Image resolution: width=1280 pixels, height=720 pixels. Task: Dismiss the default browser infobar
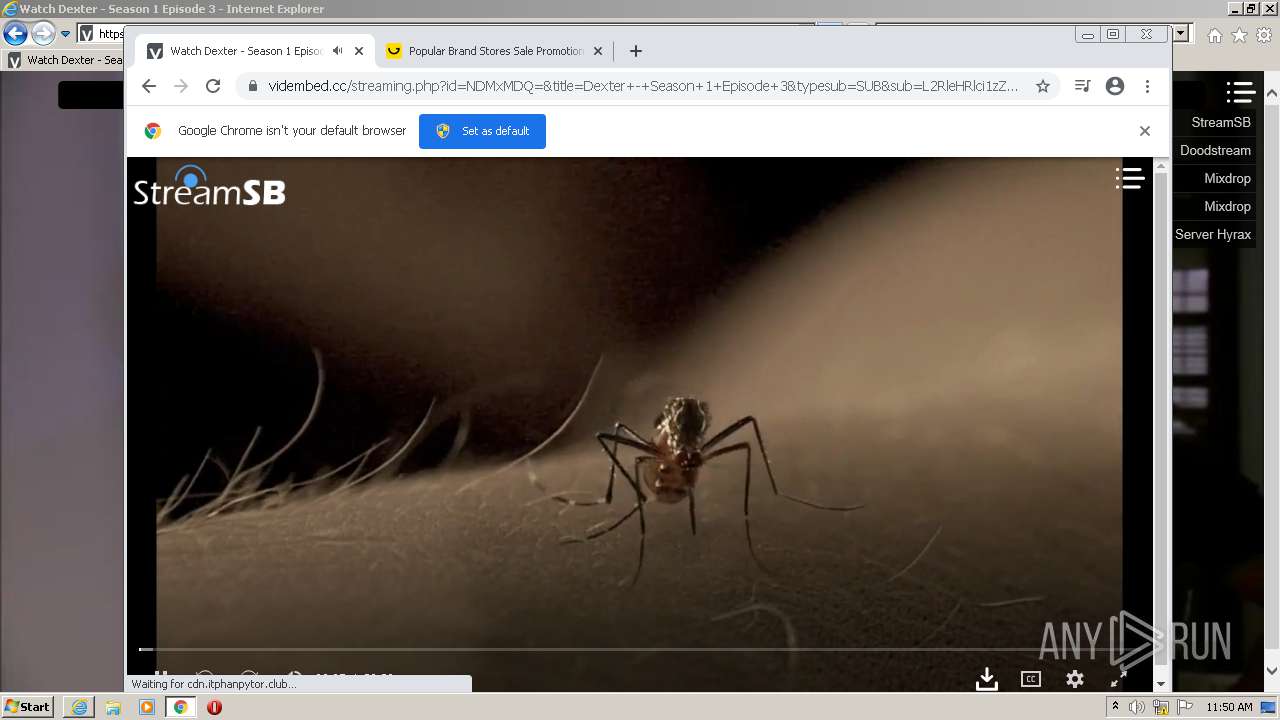[1145, 131]
